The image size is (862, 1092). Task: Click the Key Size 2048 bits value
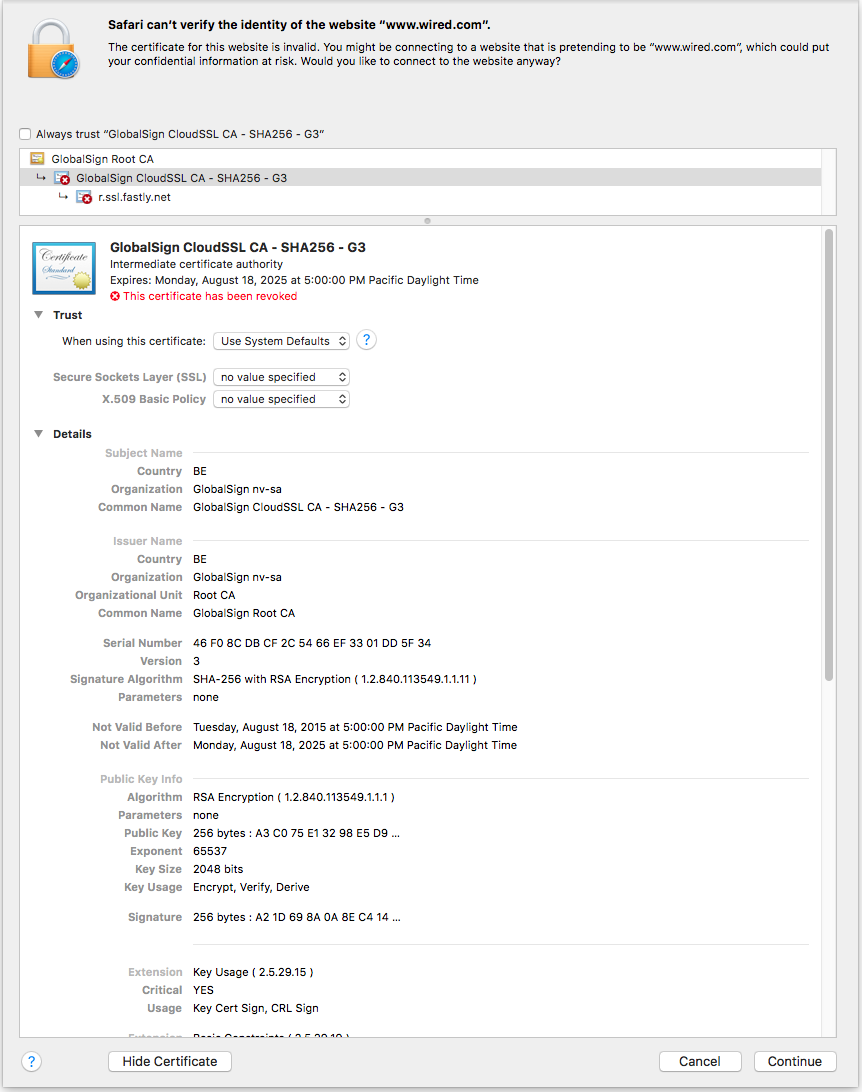(218, 869)
